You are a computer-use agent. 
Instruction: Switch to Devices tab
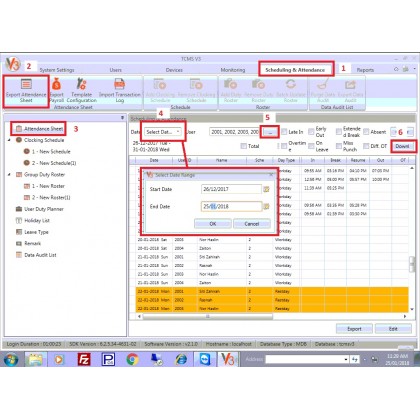pos(174,70)
